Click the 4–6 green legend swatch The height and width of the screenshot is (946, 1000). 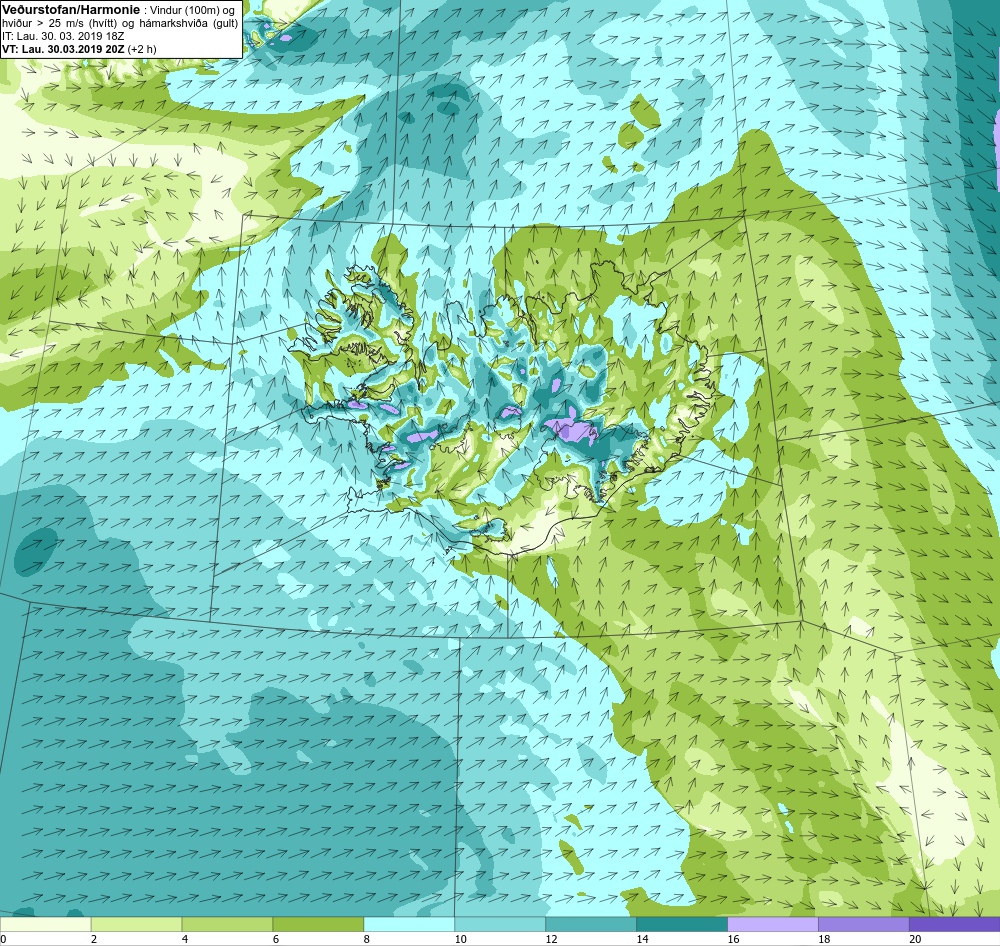pos(227,924)
